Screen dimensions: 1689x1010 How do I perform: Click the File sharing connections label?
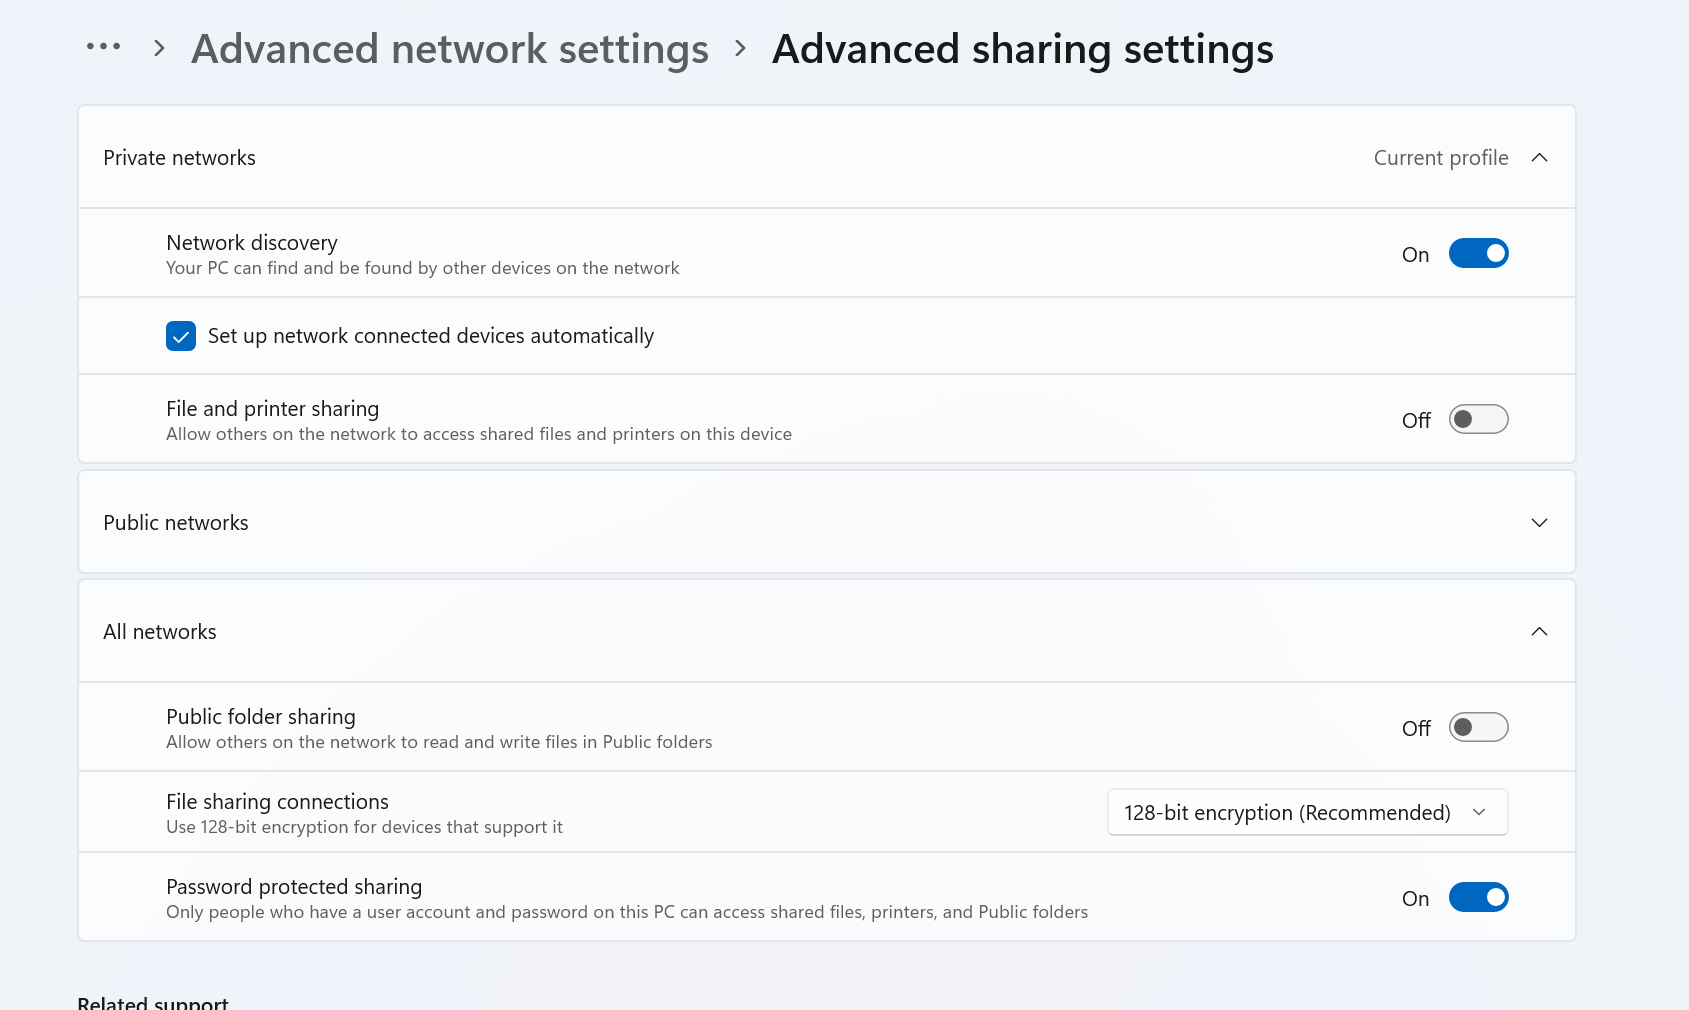(x=277, y=802)
